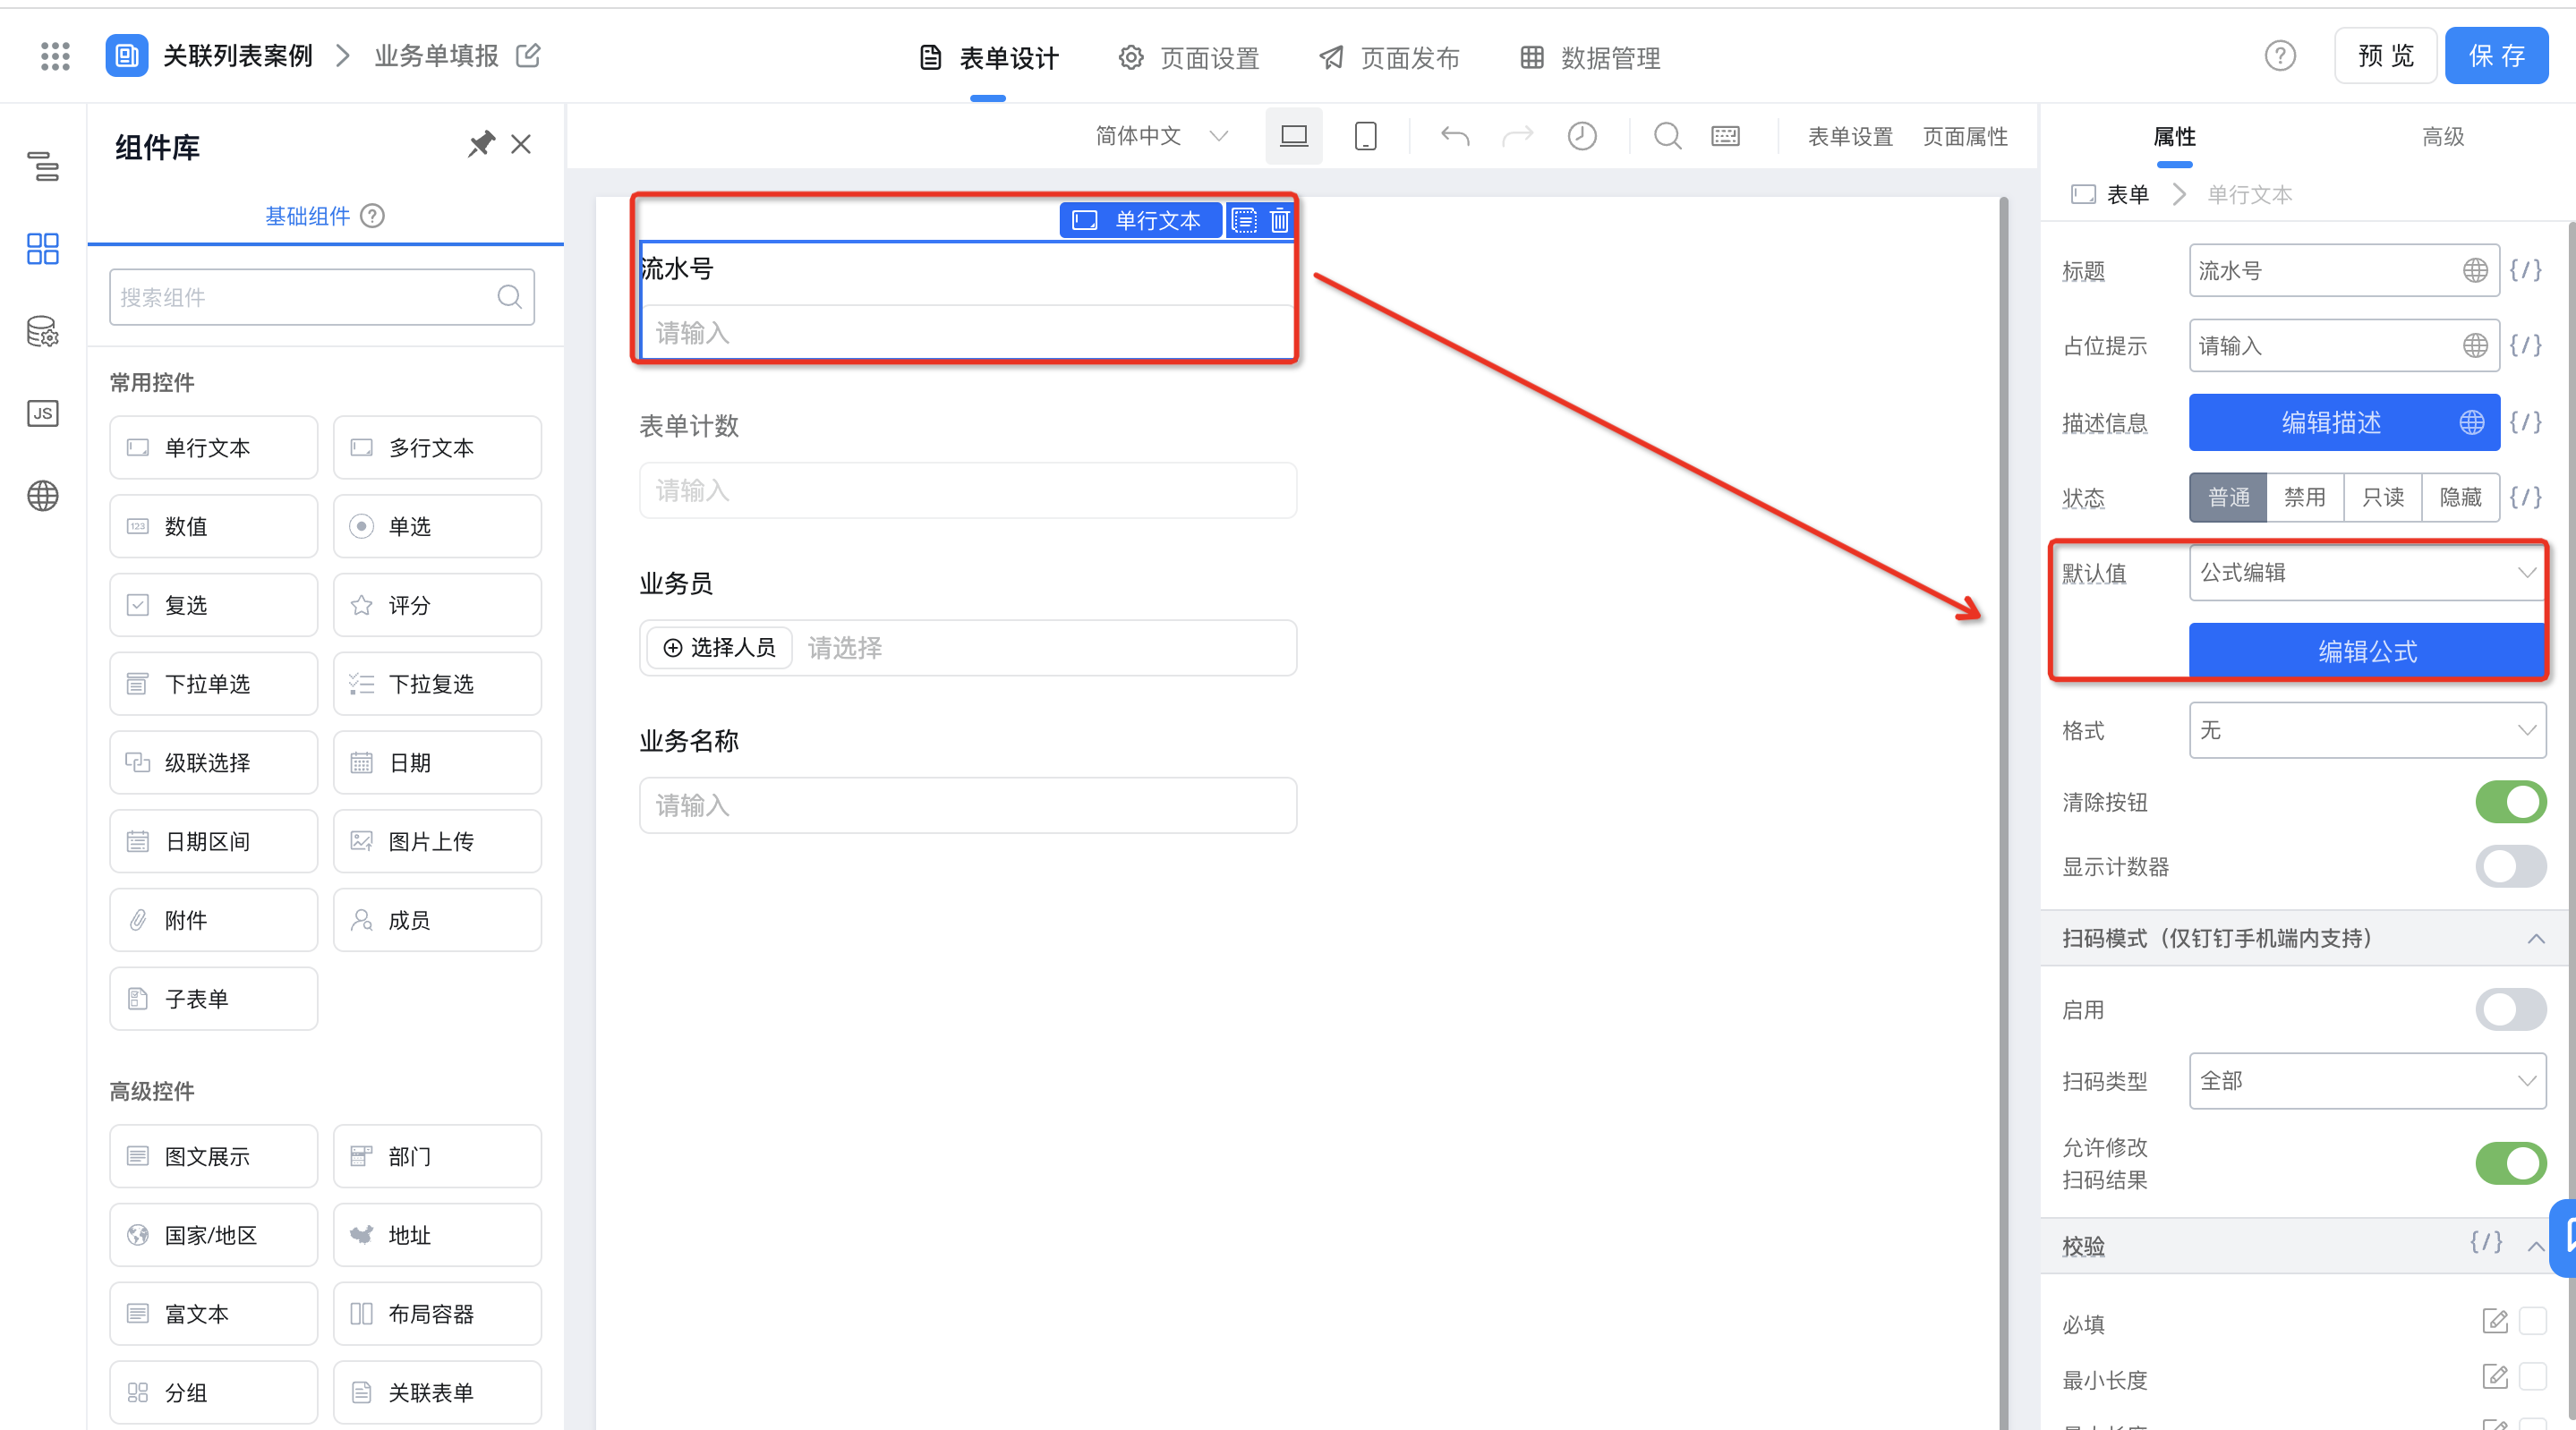Redo the canvas change
Viewport: 2576px width, 1430px height.
coord(1517,136)
